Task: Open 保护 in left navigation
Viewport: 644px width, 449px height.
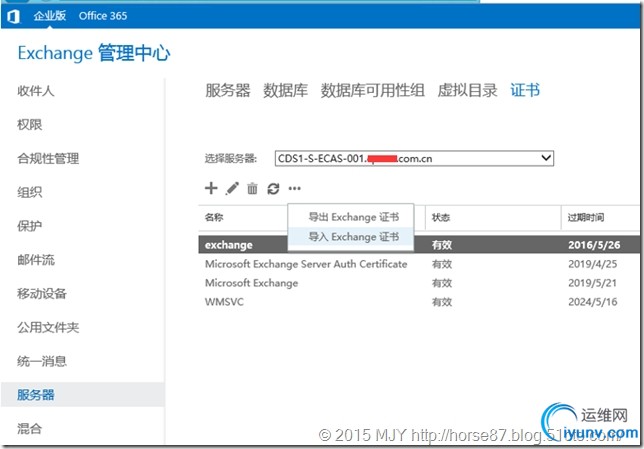Action: (x=30, y=226)
